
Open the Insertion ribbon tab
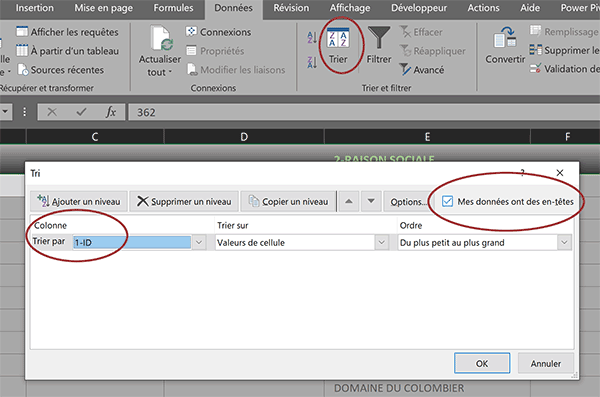[34, 8]
